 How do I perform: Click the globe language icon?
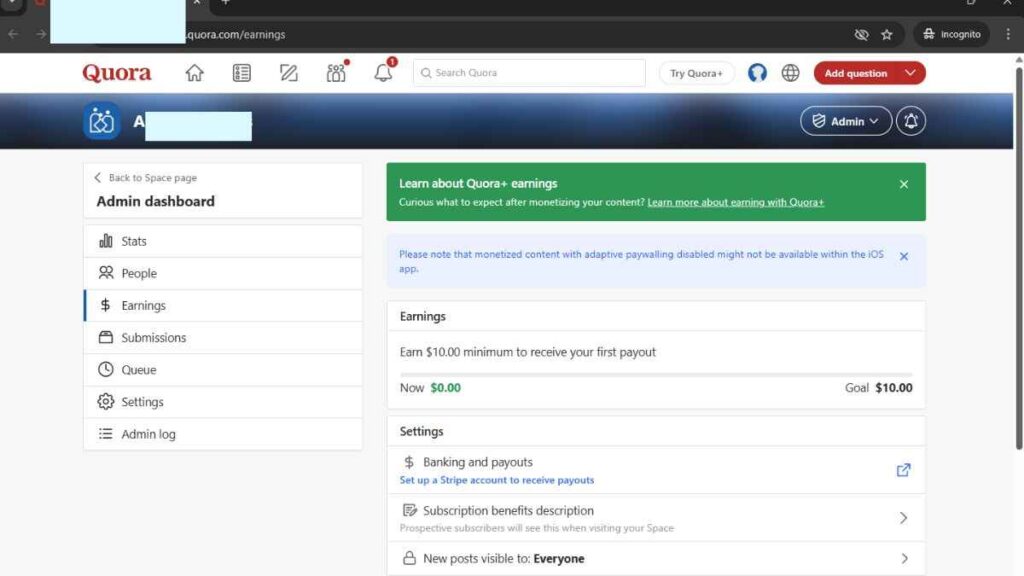click(x=791, y=72)
